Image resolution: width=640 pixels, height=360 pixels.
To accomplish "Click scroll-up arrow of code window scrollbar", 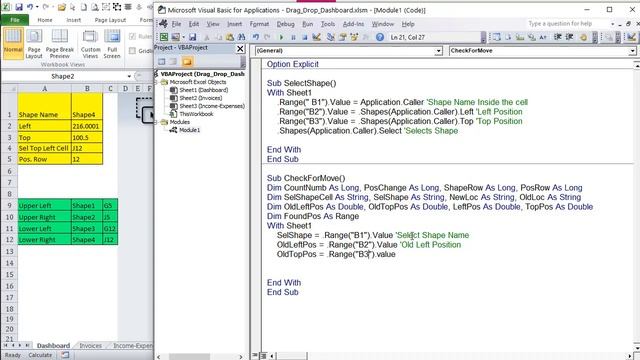I will tap(636, 65).
